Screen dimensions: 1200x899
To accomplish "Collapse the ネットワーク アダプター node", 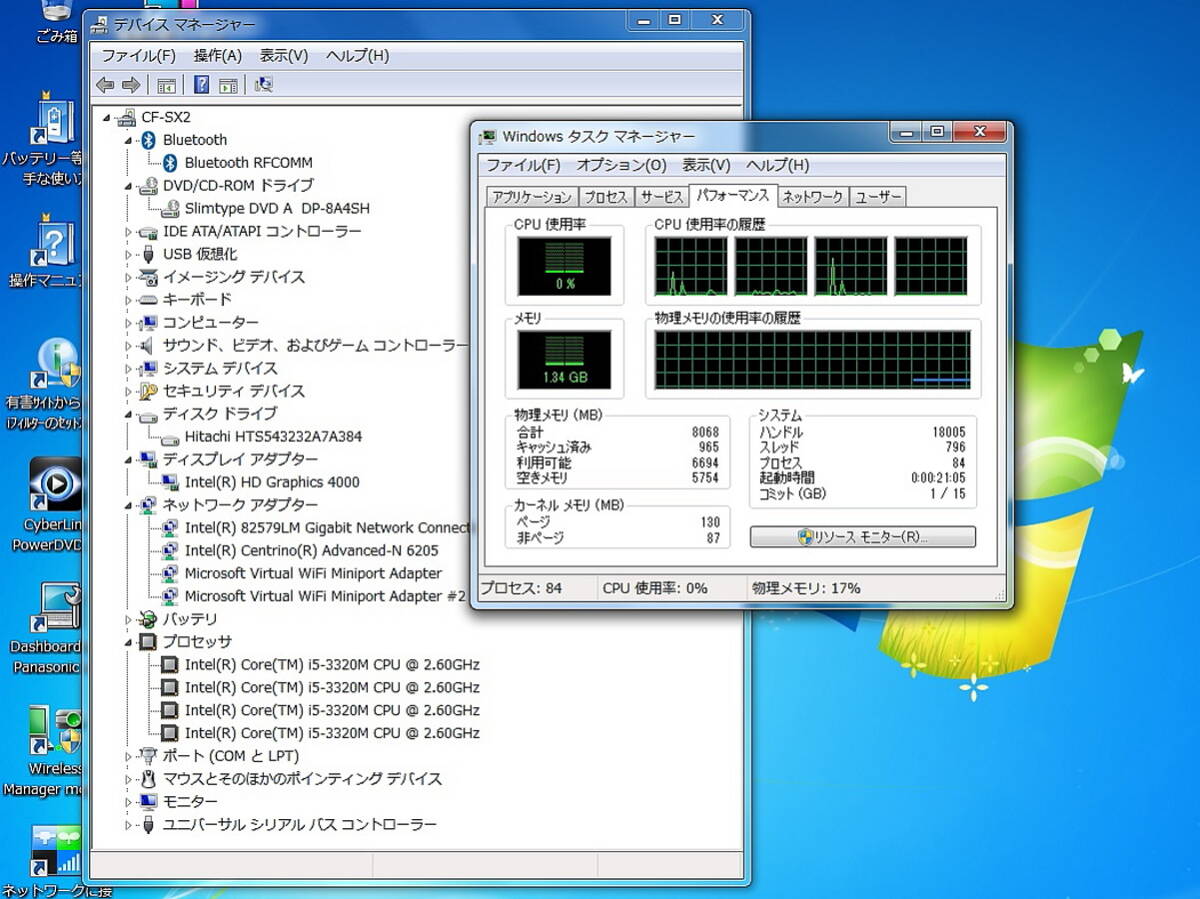I will (128, 505).
